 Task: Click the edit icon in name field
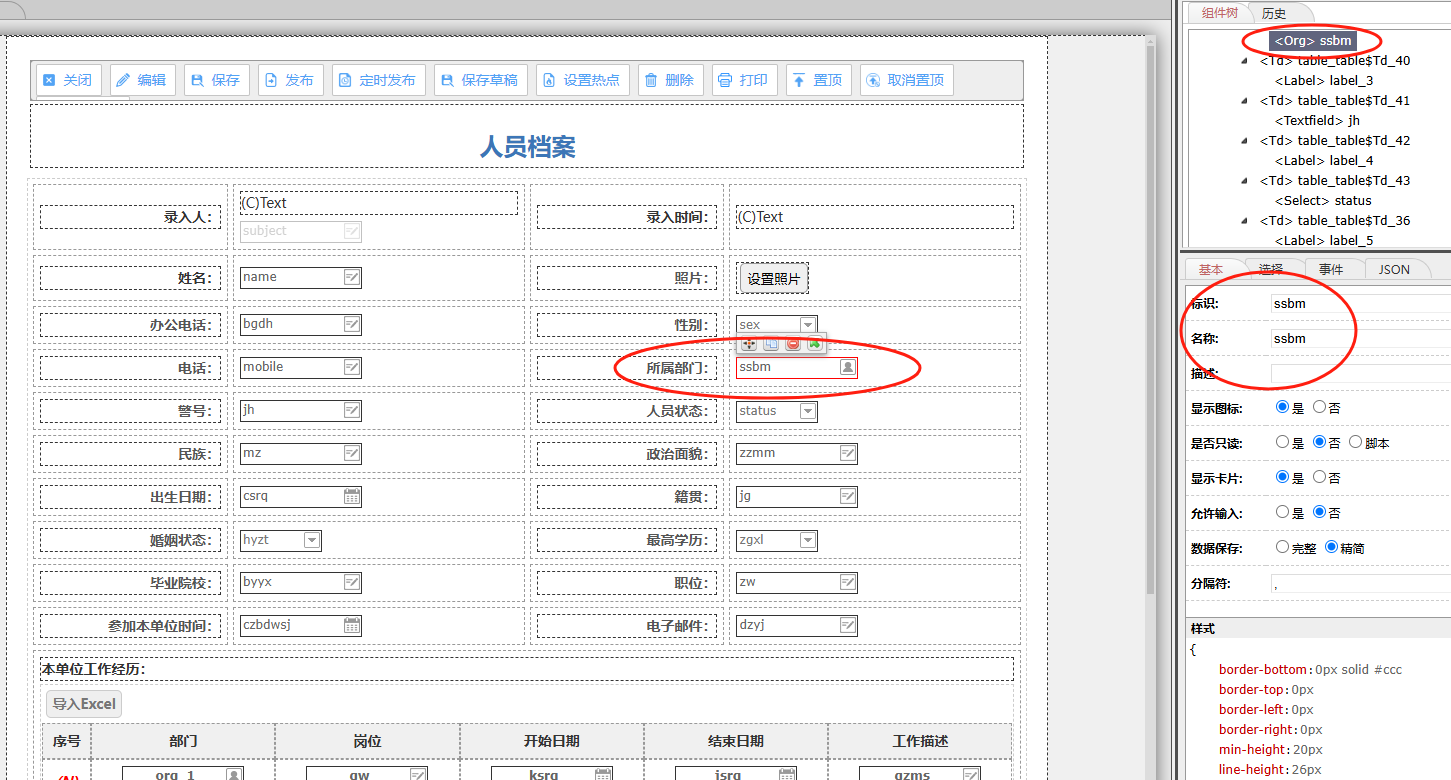click(x=352, y=277)
